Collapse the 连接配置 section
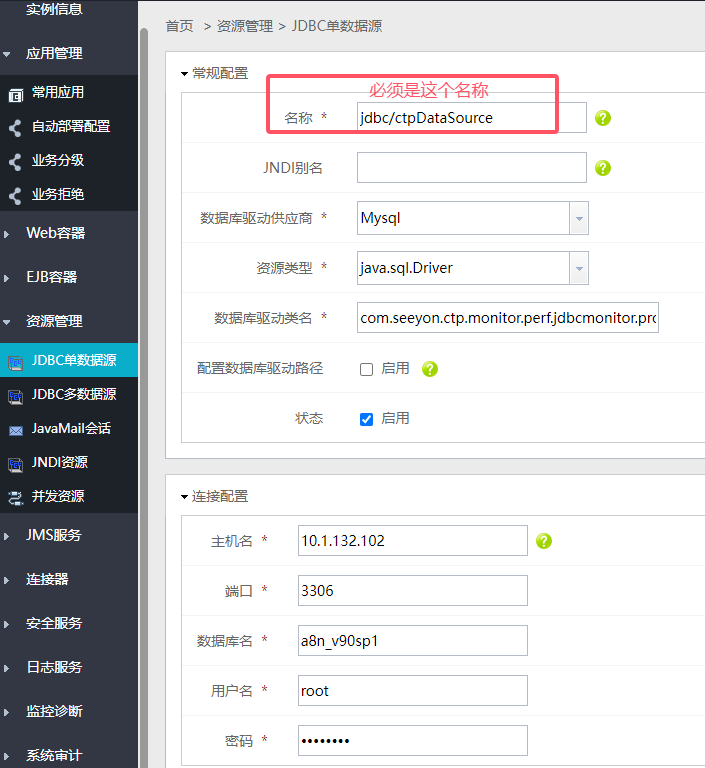 184,497
